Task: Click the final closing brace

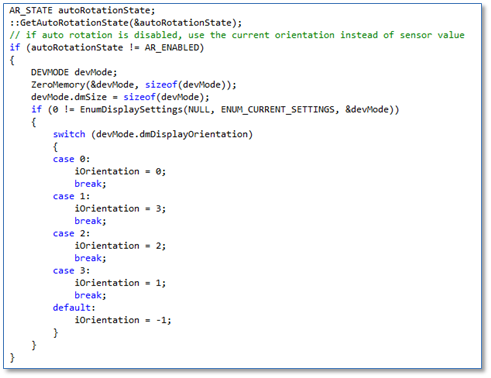Action: (x=12, y=357)
